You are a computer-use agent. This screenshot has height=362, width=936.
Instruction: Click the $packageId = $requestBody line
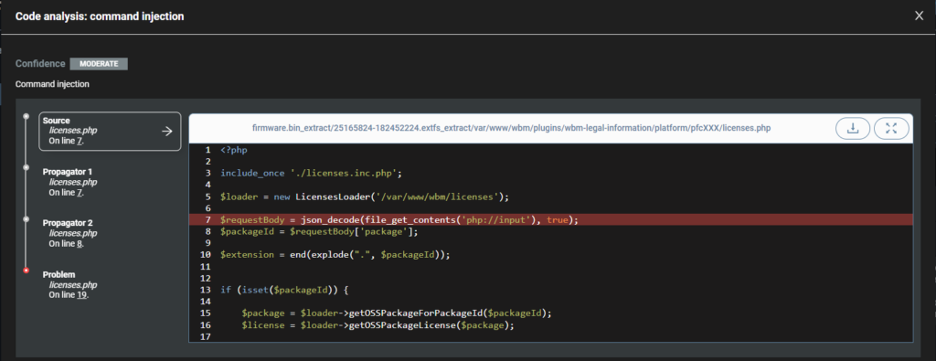(x=319, y=231)
